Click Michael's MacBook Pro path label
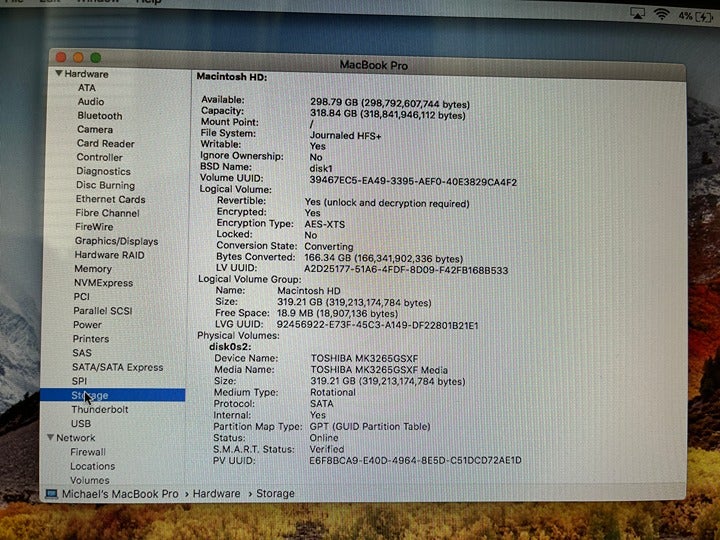This screenshot has width=720, height=540. (x=120, y=494)
